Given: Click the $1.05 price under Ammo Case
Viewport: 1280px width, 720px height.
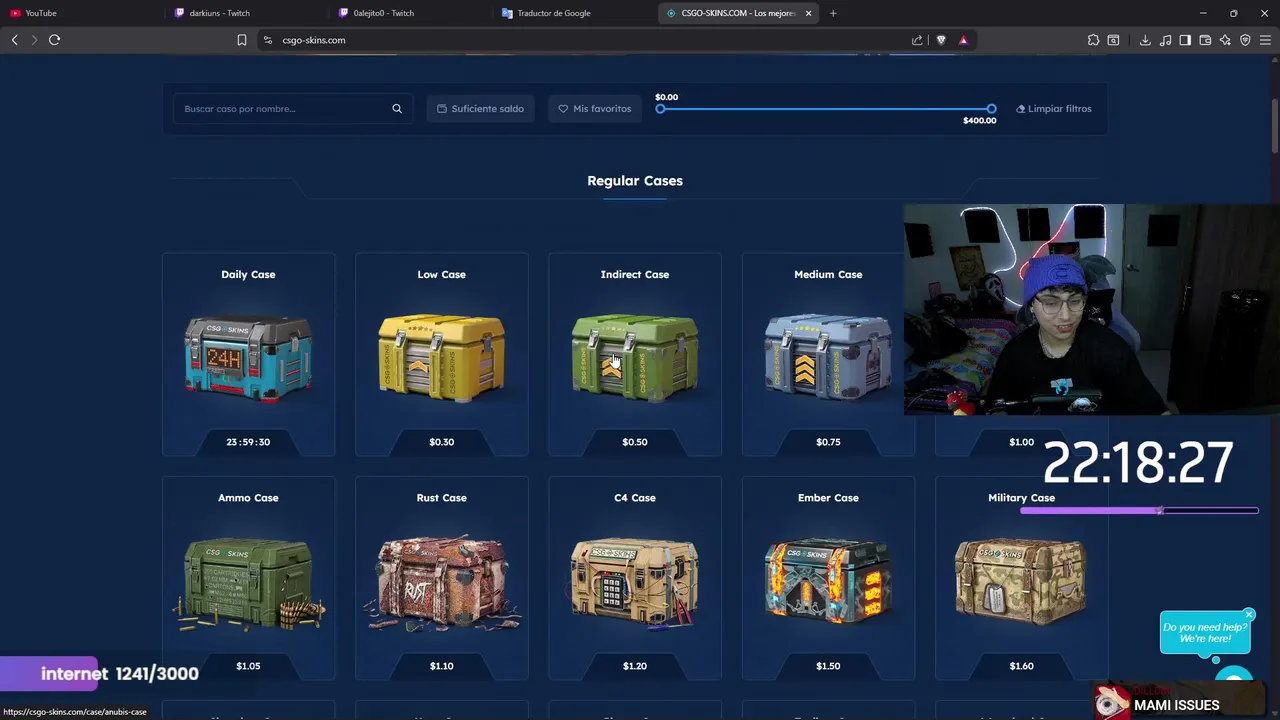Looking at the screenshot, I should [248, 666].
